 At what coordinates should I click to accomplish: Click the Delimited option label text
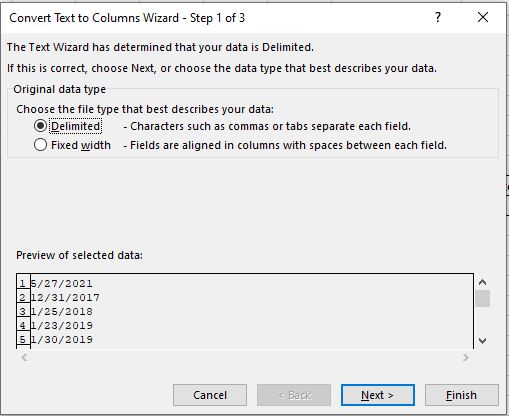pyautogui.click(x=76, y=126)
